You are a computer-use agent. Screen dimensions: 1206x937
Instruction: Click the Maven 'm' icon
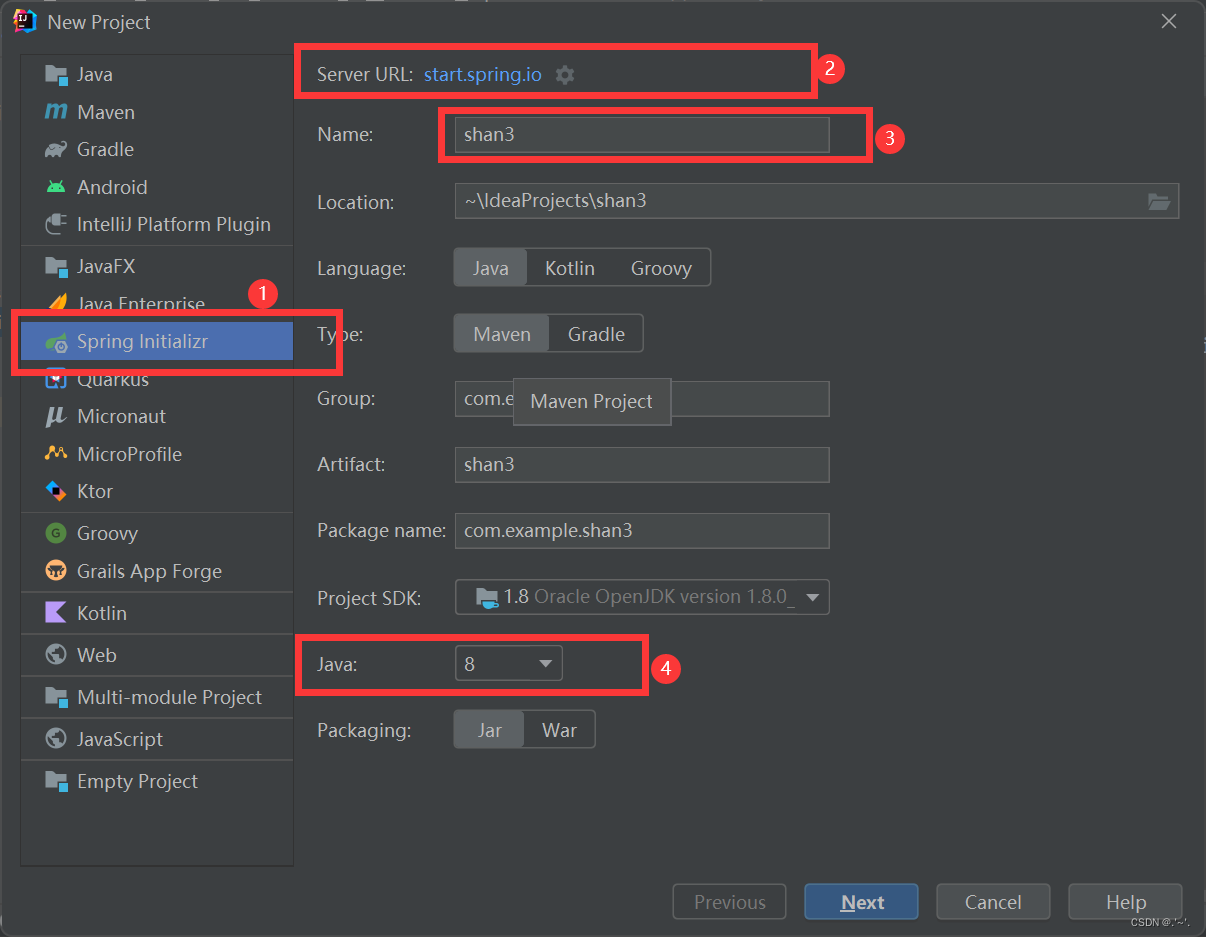56,112
